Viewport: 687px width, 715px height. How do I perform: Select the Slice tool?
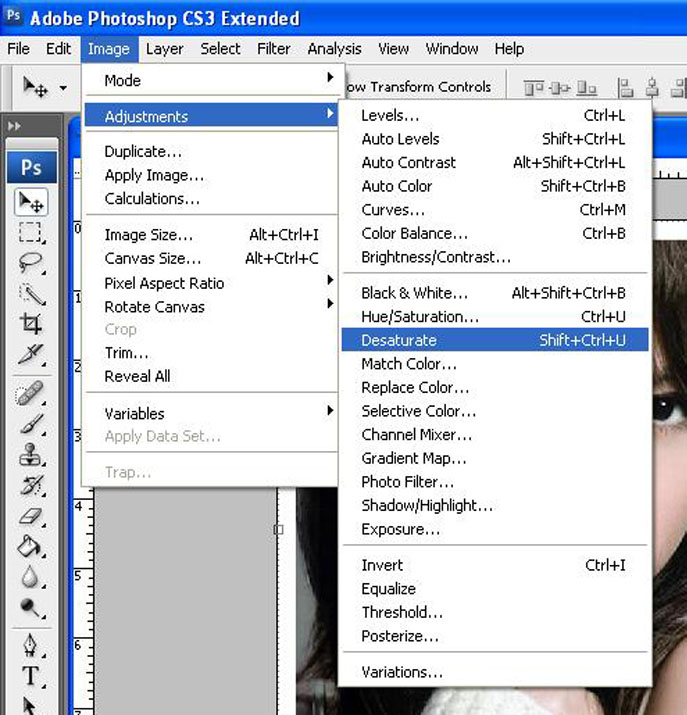click(31, 354)
